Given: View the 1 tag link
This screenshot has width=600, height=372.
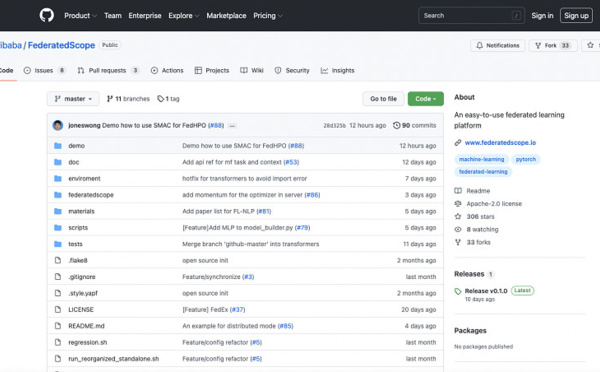Looking at the screenshot, I should click(x=168, y=99).
